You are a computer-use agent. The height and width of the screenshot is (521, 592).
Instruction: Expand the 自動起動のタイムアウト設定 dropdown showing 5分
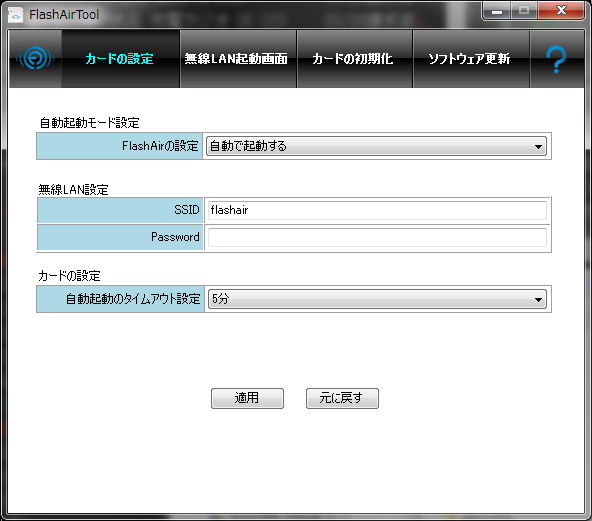tap(377, 299)
